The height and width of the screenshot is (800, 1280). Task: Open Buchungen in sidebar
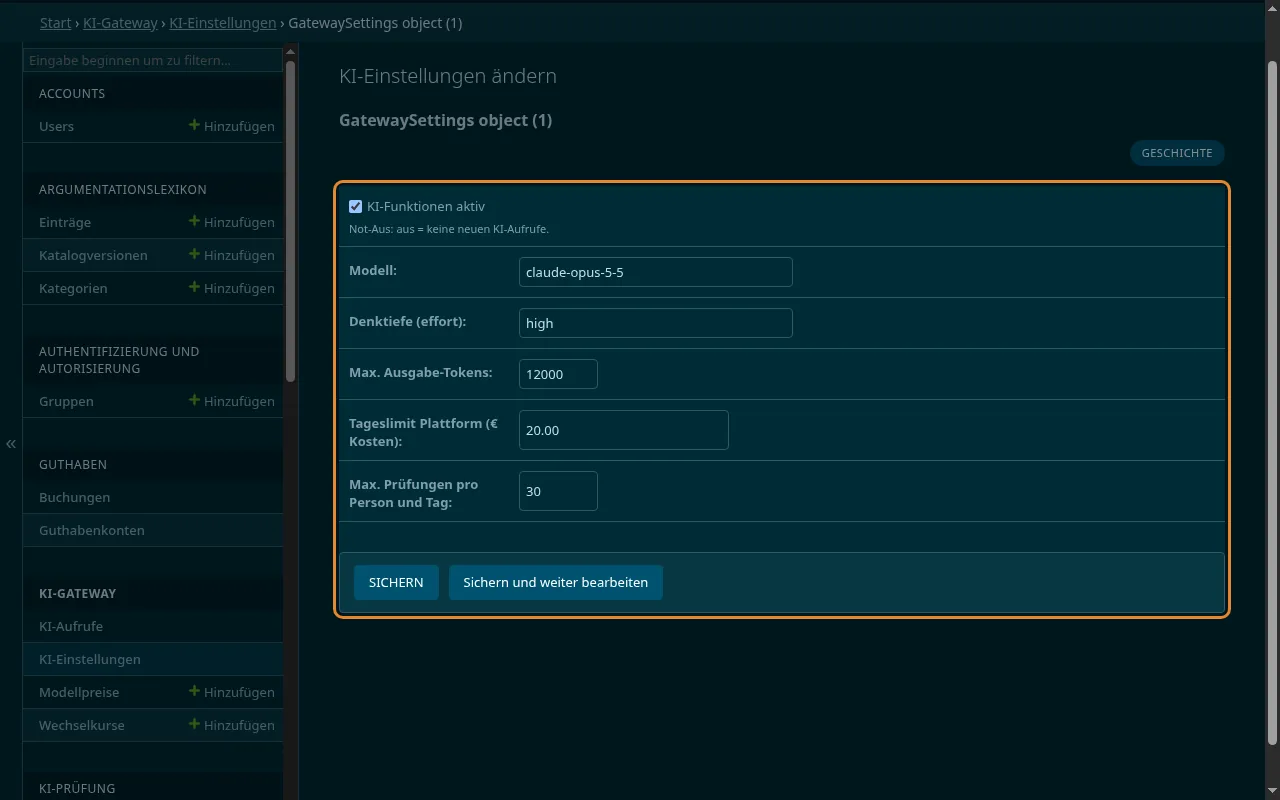click(x=74, y=497)
